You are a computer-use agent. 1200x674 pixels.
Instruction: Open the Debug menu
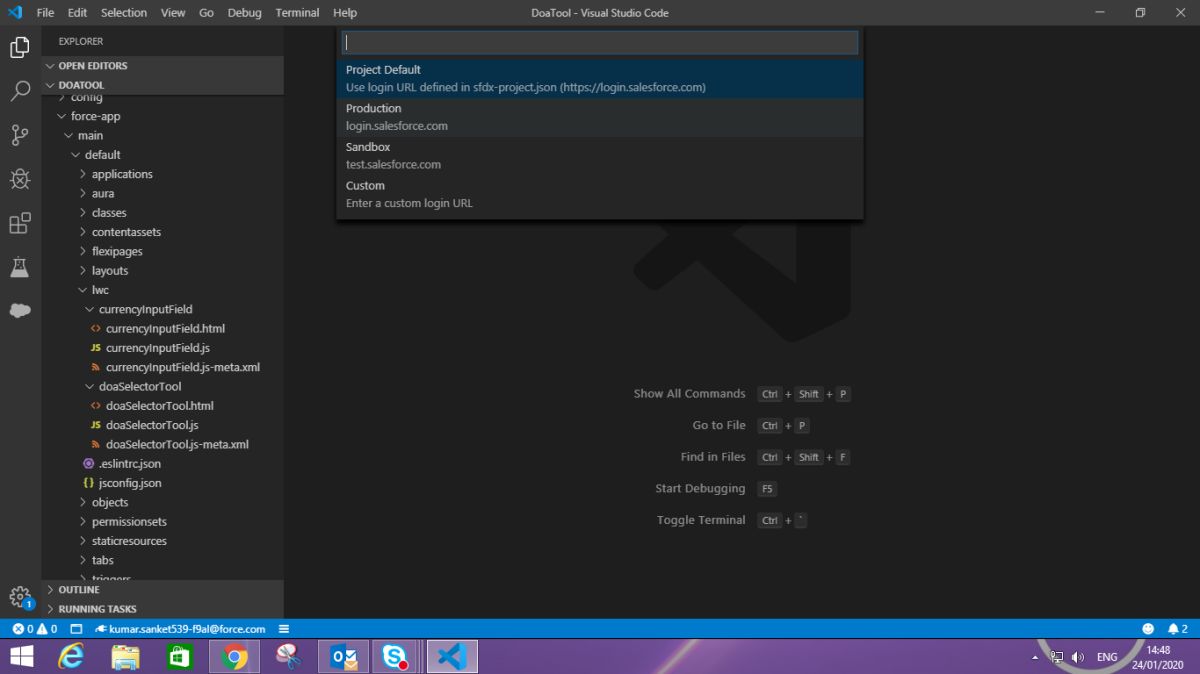(x=244, y=13)
